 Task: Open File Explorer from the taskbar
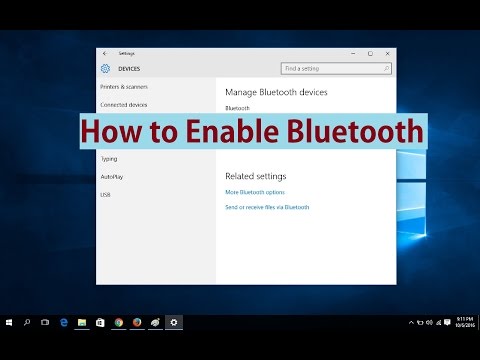[82, 322]
